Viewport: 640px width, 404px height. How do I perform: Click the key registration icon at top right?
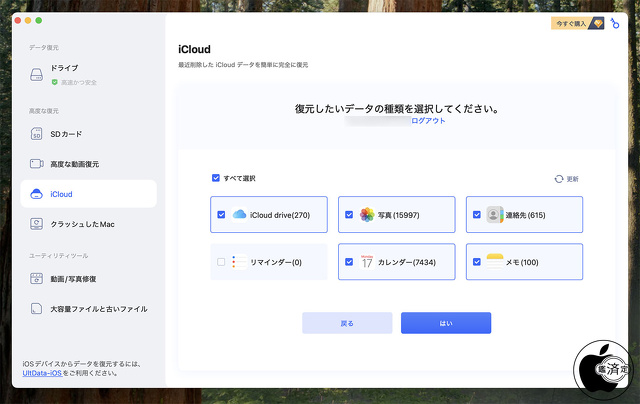(x=615, y=24)
